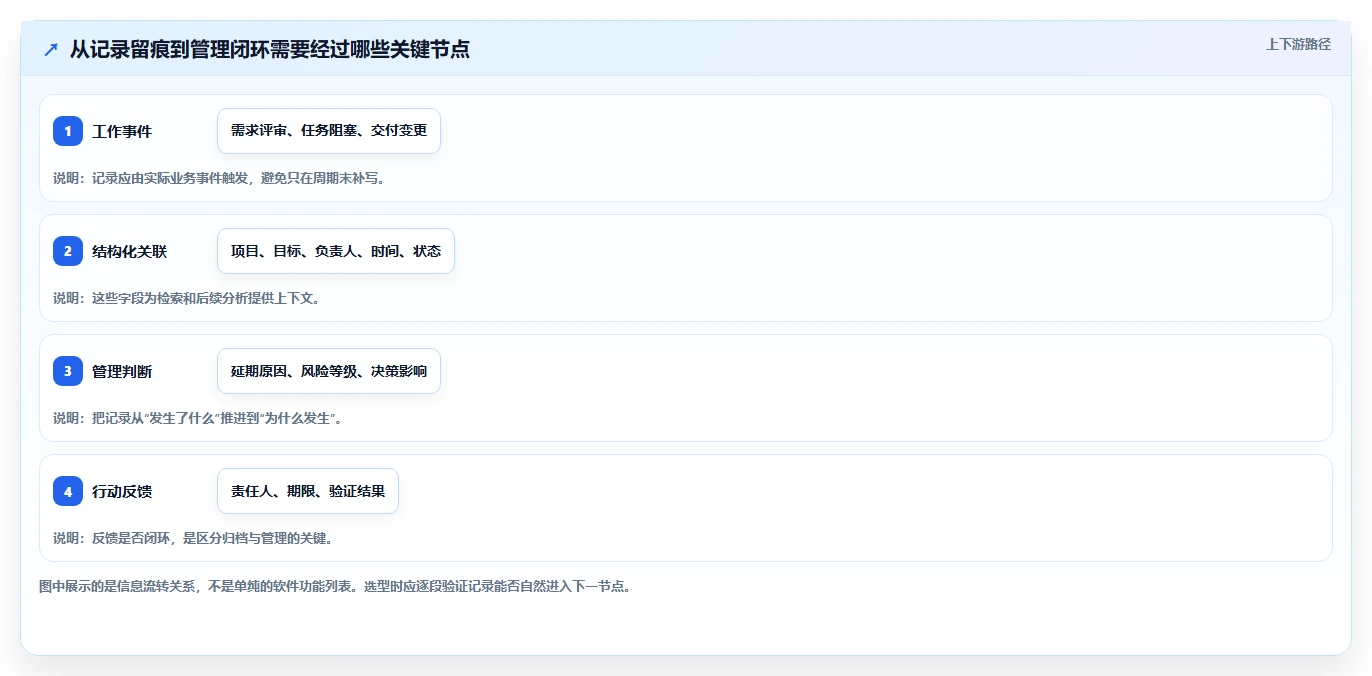Select the step 3 number badge

68,371
